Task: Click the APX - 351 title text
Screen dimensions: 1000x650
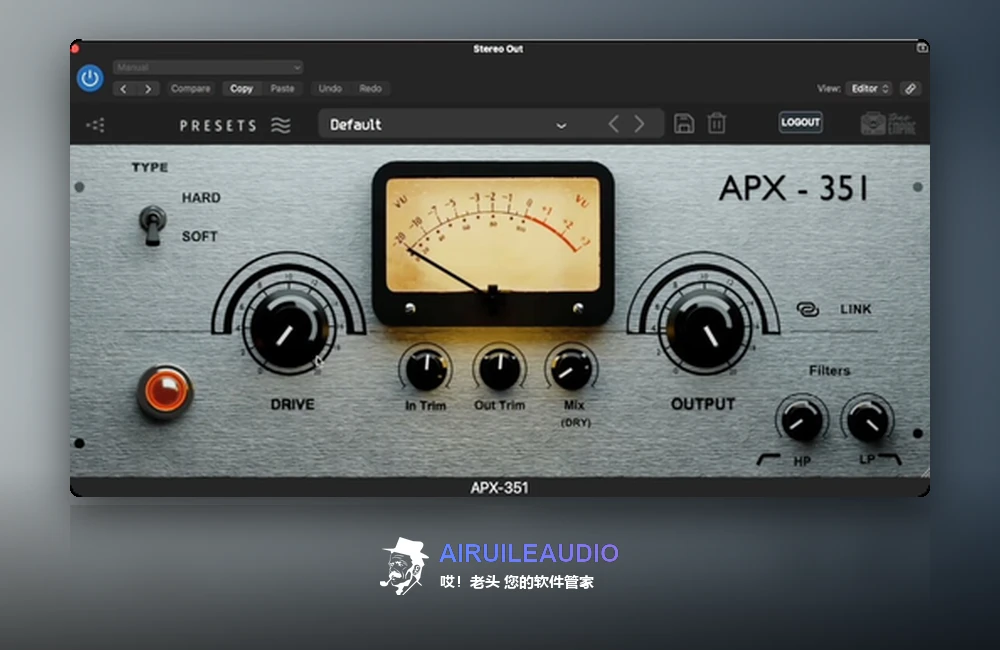Action: (794, 188)
